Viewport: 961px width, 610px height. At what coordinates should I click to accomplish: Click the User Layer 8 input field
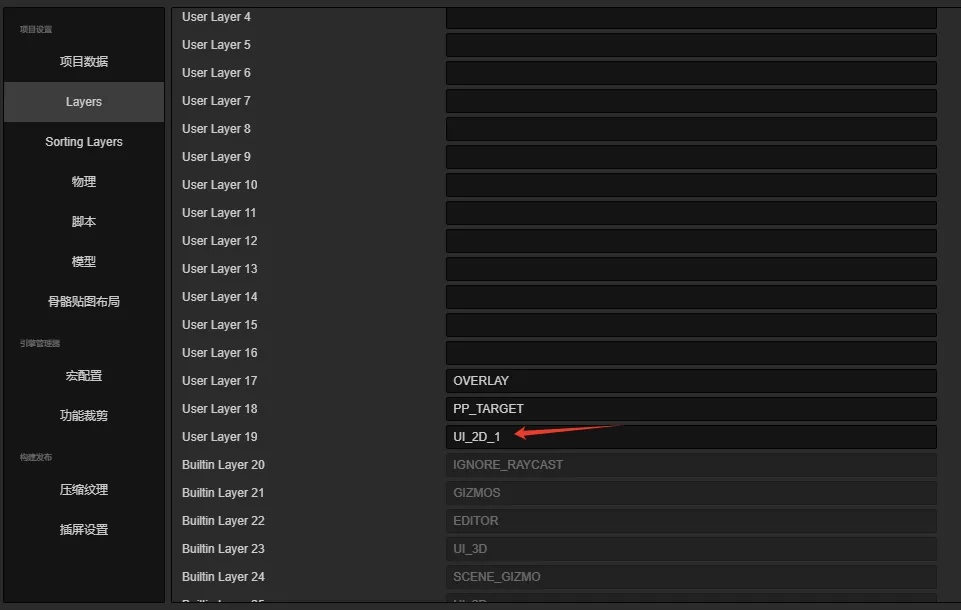coord(691,129)
